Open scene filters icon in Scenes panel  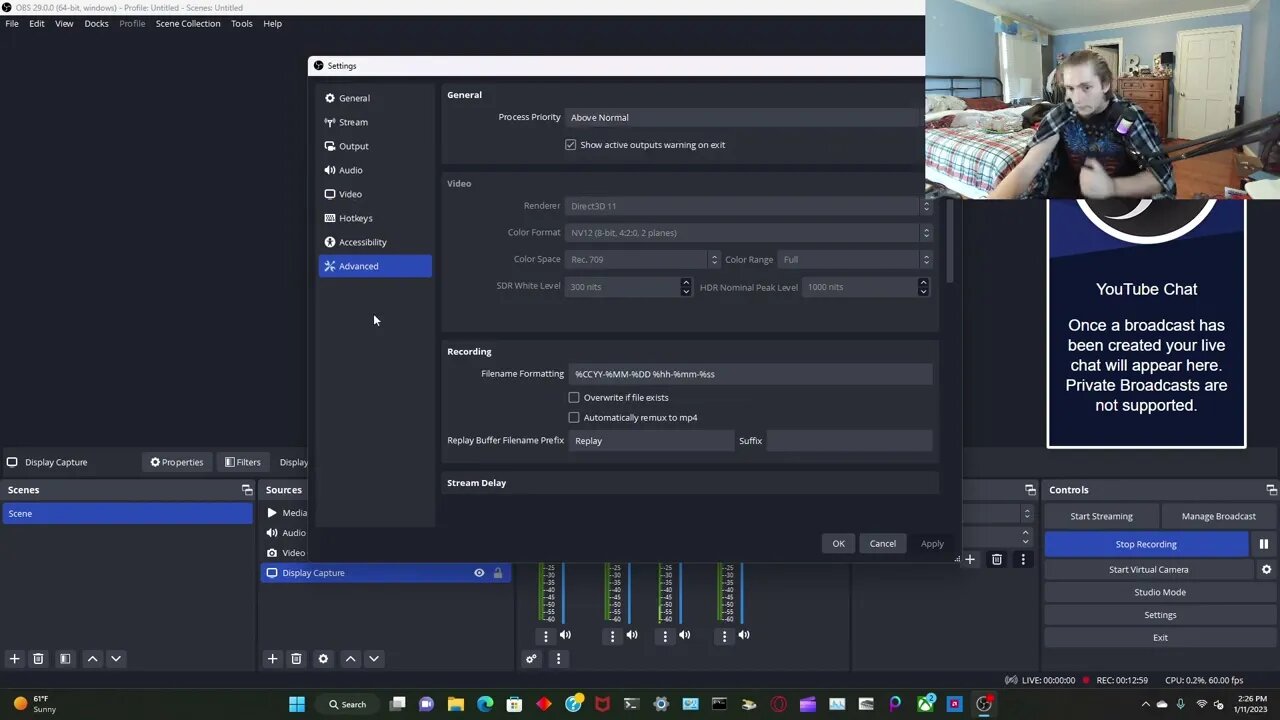tap(65, 659)
